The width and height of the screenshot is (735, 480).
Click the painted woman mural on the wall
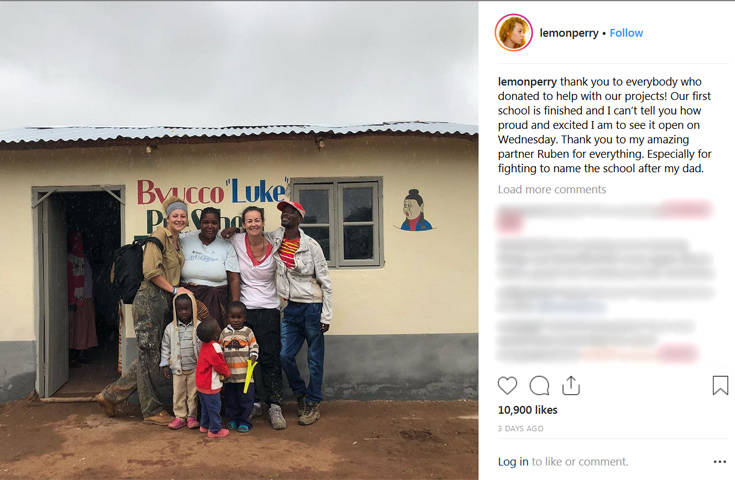click(x=415, y=210)
